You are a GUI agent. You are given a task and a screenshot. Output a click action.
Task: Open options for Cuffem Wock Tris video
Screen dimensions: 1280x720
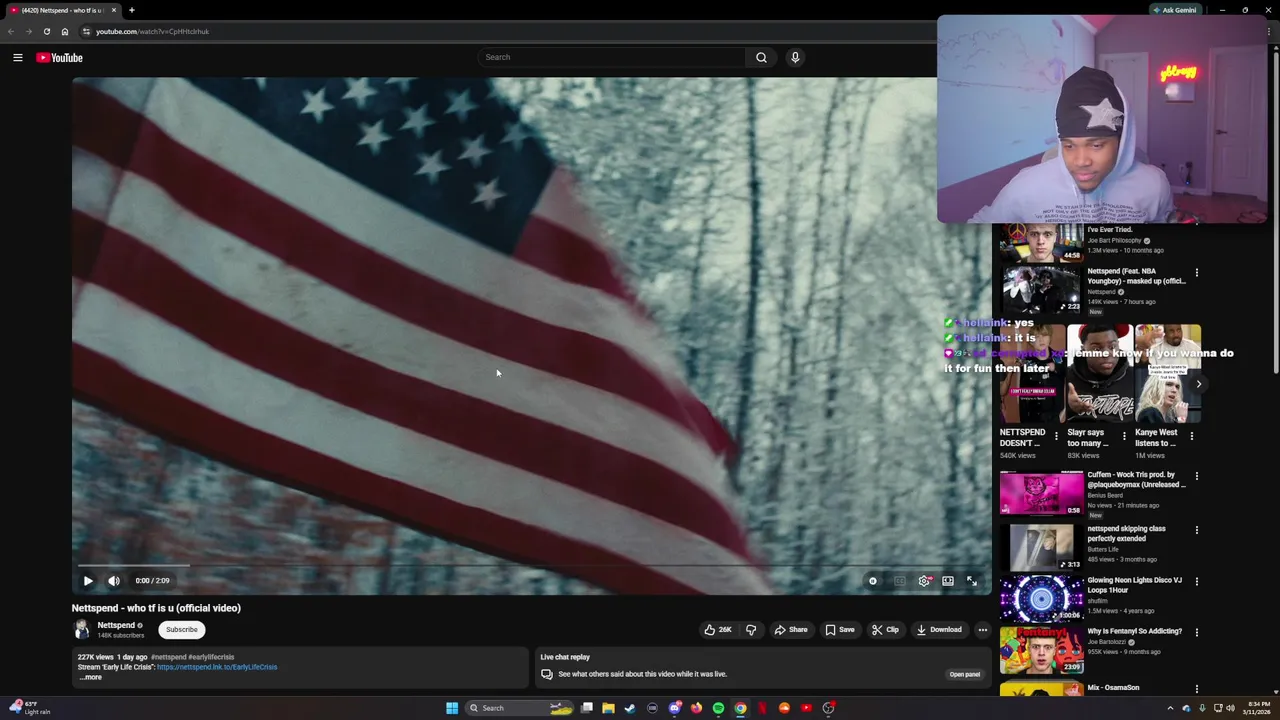click(x=1196, y=476)
